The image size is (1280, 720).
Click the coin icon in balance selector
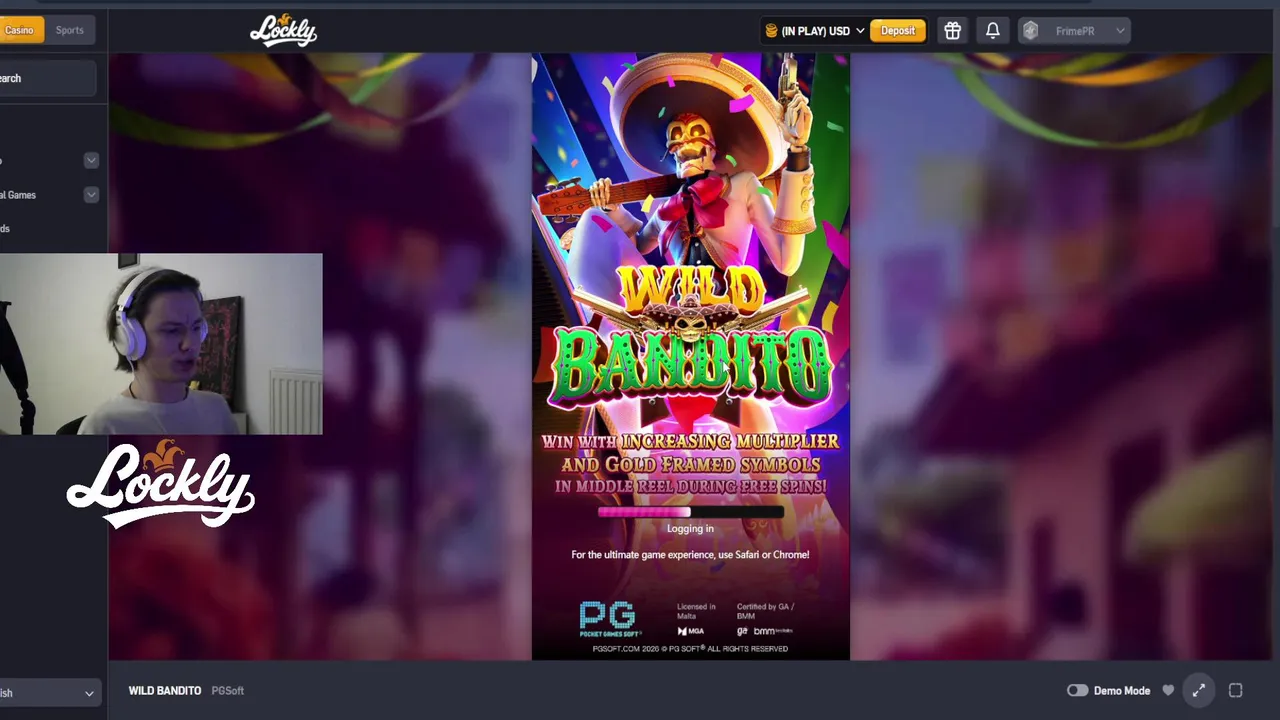(x=771, y=31)
